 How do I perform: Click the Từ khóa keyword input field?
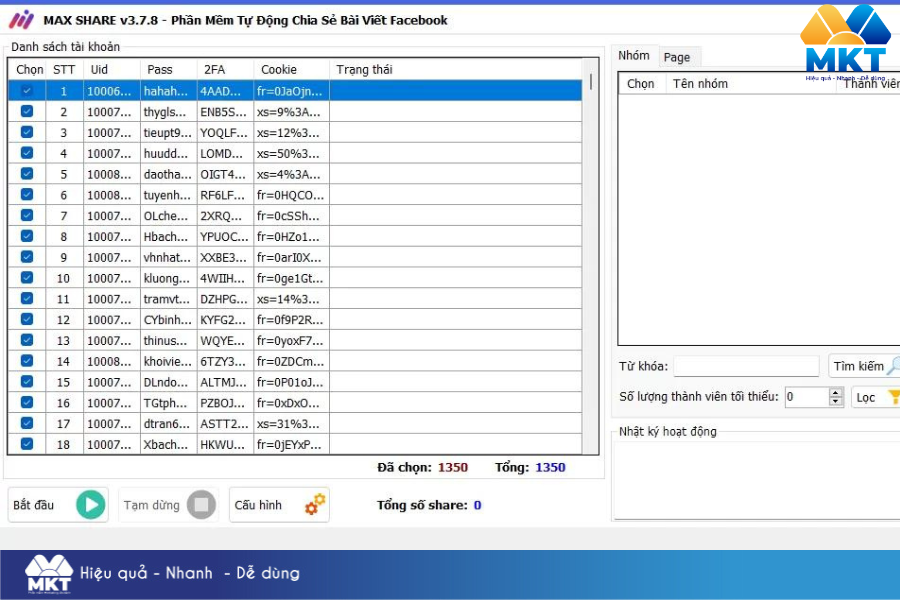(x=745, y=367)
